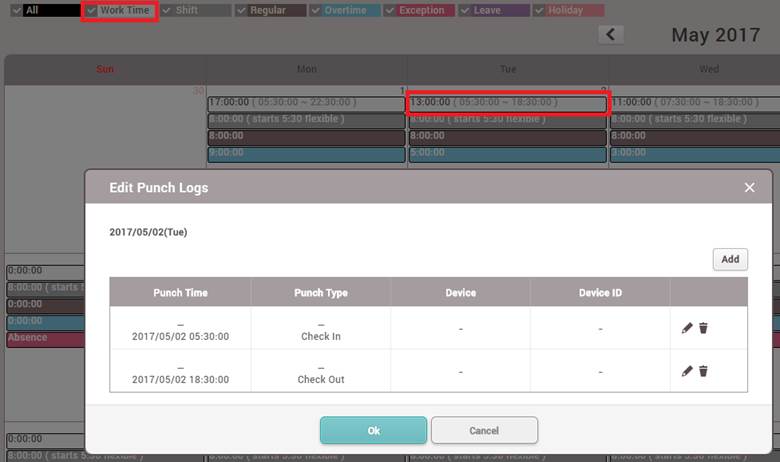Viewport: 780px width, 462px height.
Task: Toggle the Shift filter checkbox
Action: pos(168,11)
